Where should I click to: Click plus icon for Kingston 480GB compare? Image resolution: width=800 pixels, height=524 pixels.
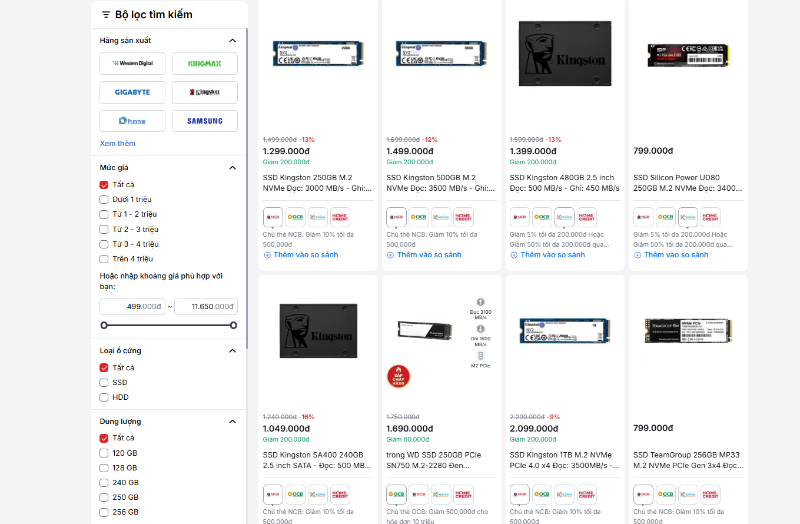[x=514, y=255]
